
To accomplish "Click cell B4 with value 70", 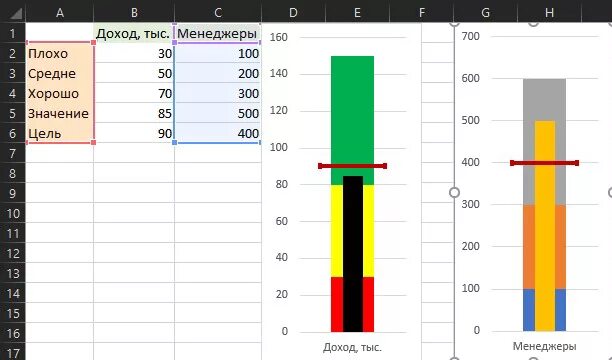I will click(x=134, y=93).
